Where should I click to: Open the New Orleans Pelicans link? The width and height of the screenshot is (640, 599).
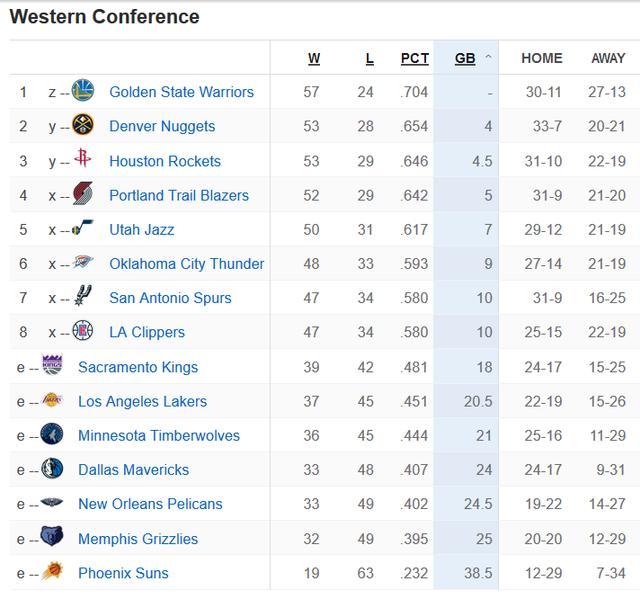coord(150,504)
